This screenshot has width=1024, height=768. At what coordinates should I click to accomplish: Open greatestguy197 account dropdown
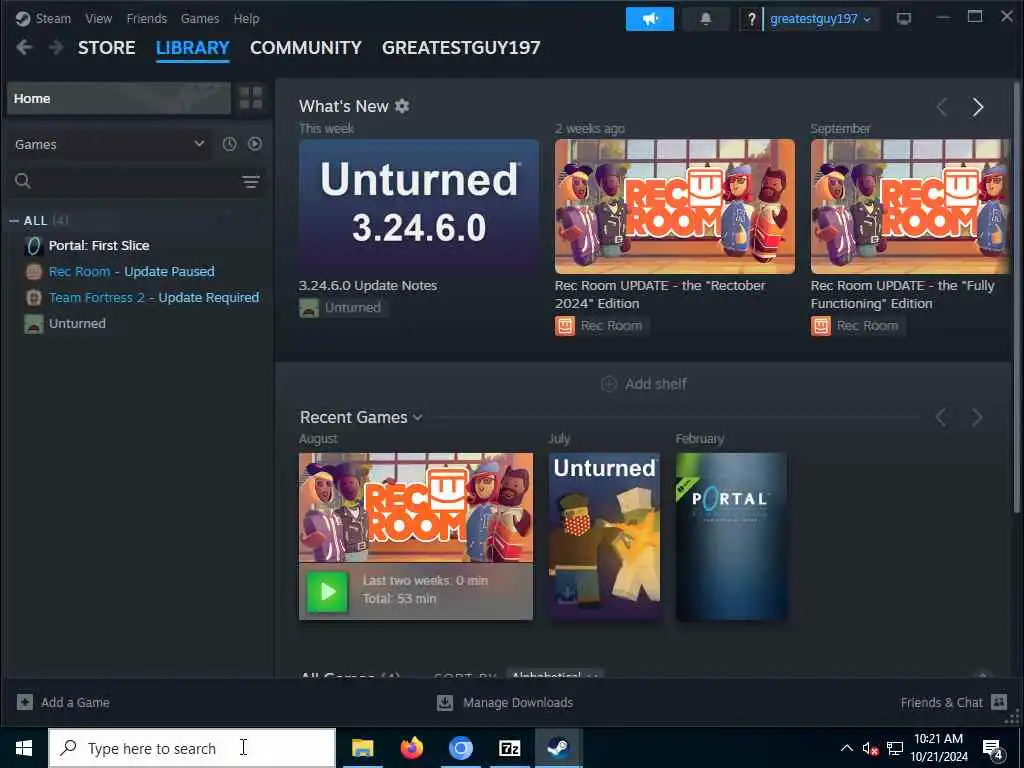point(820,19)
